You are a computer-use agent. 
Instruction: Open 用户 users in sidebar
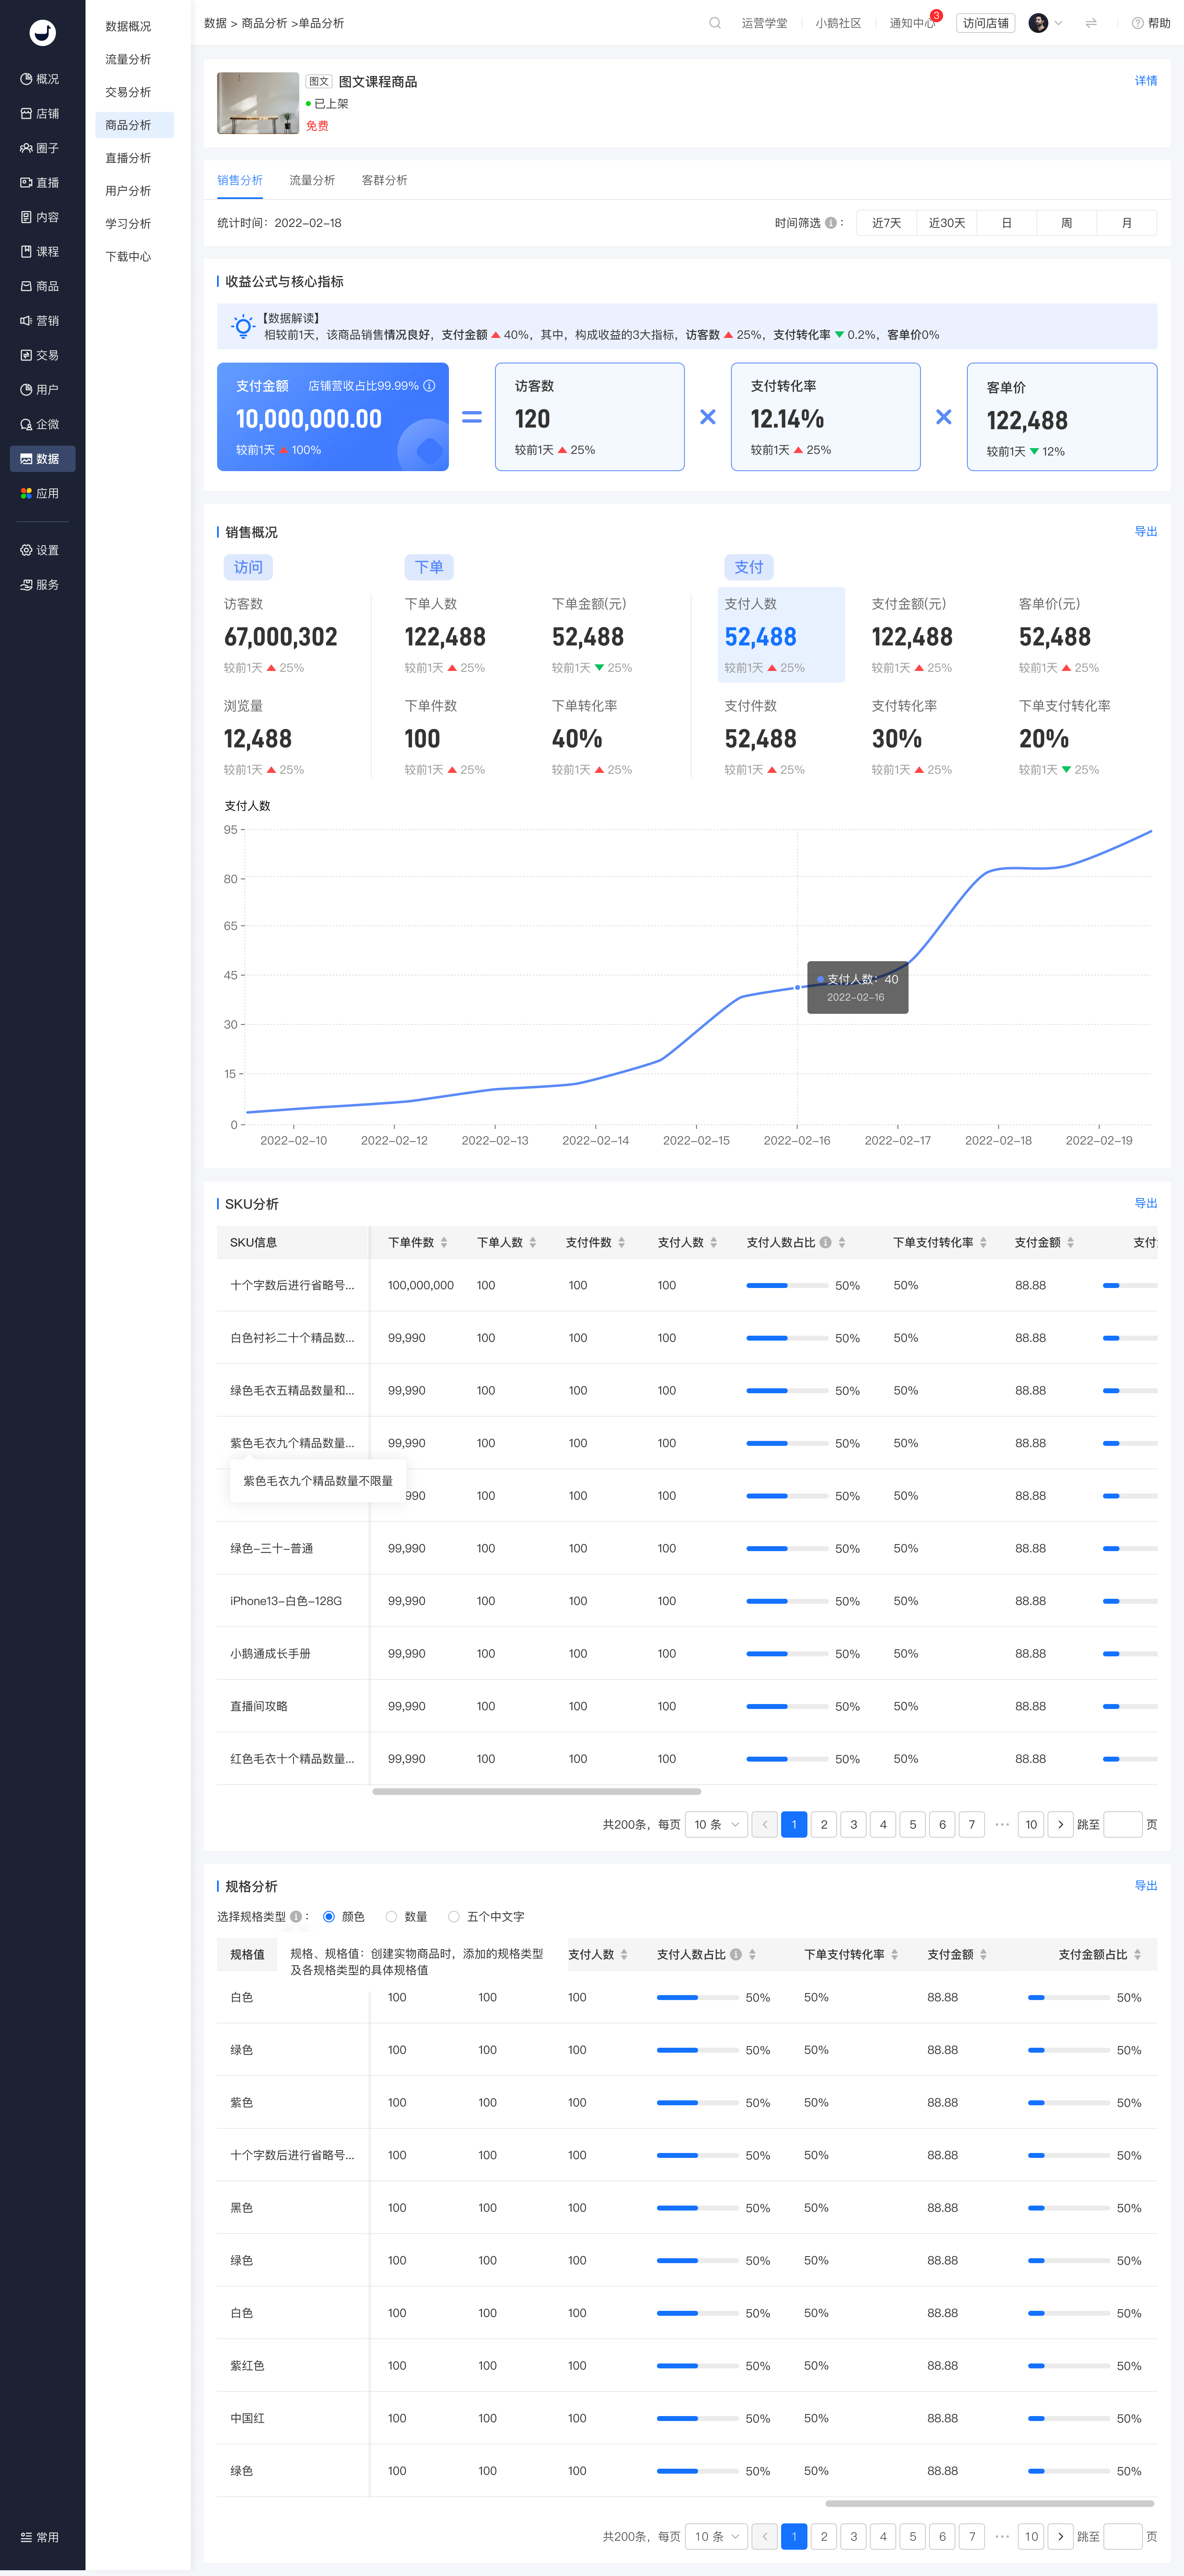pos(40,390)
